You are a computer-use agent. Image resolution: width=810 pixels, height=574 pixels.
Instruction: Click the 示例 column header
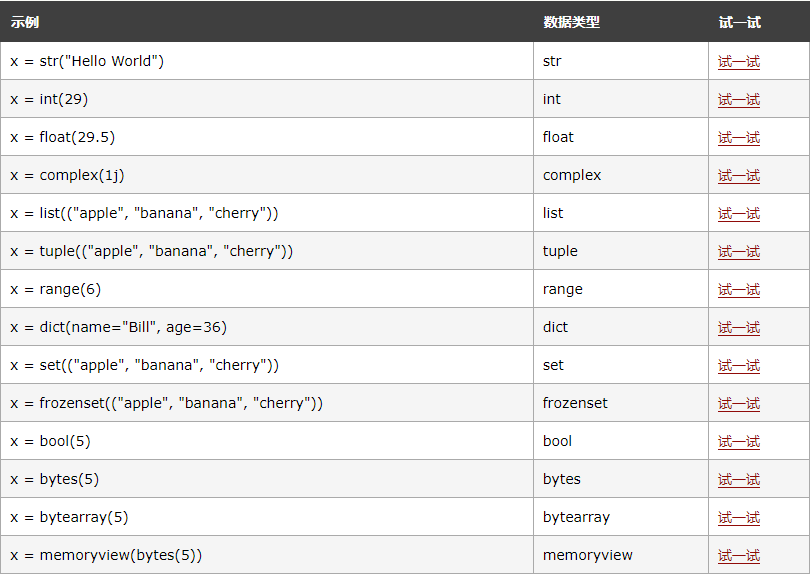25,22
